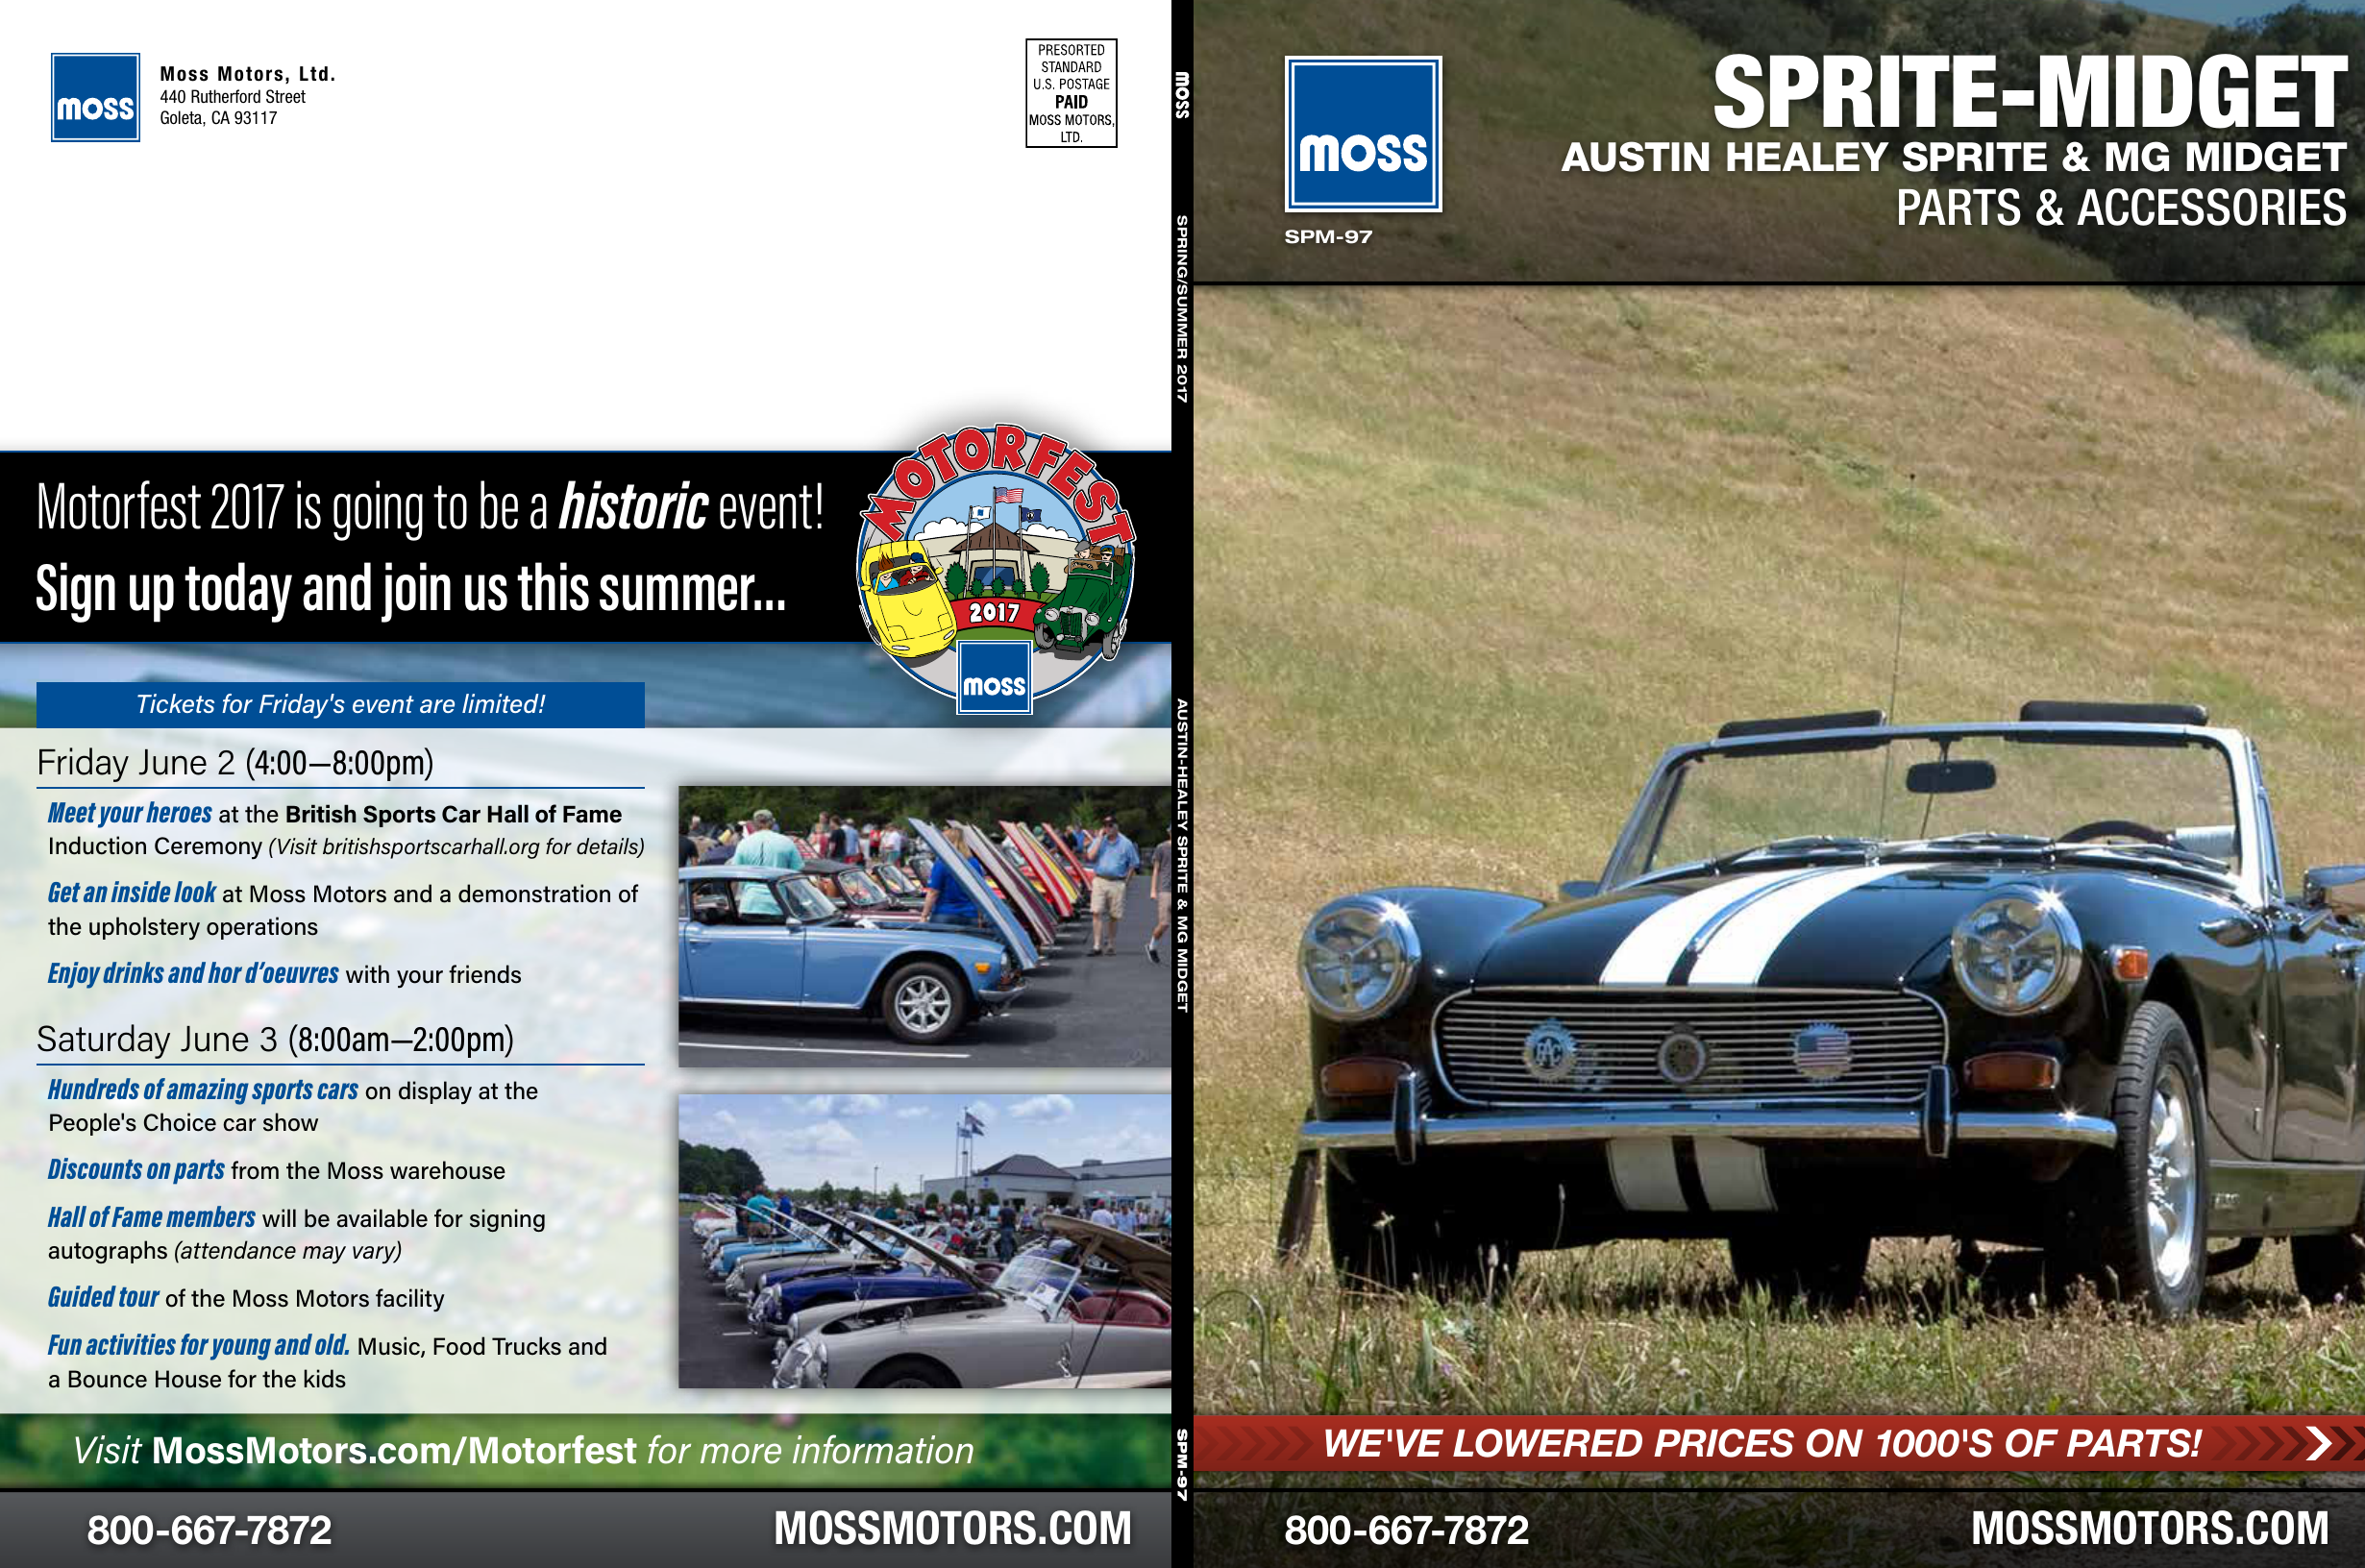This screenshot has width=2365, height=1568.
Task: Click the 'PARTS & ACCESSORIES' heading
Action: pyautogui.click(x=2121, y=208)
